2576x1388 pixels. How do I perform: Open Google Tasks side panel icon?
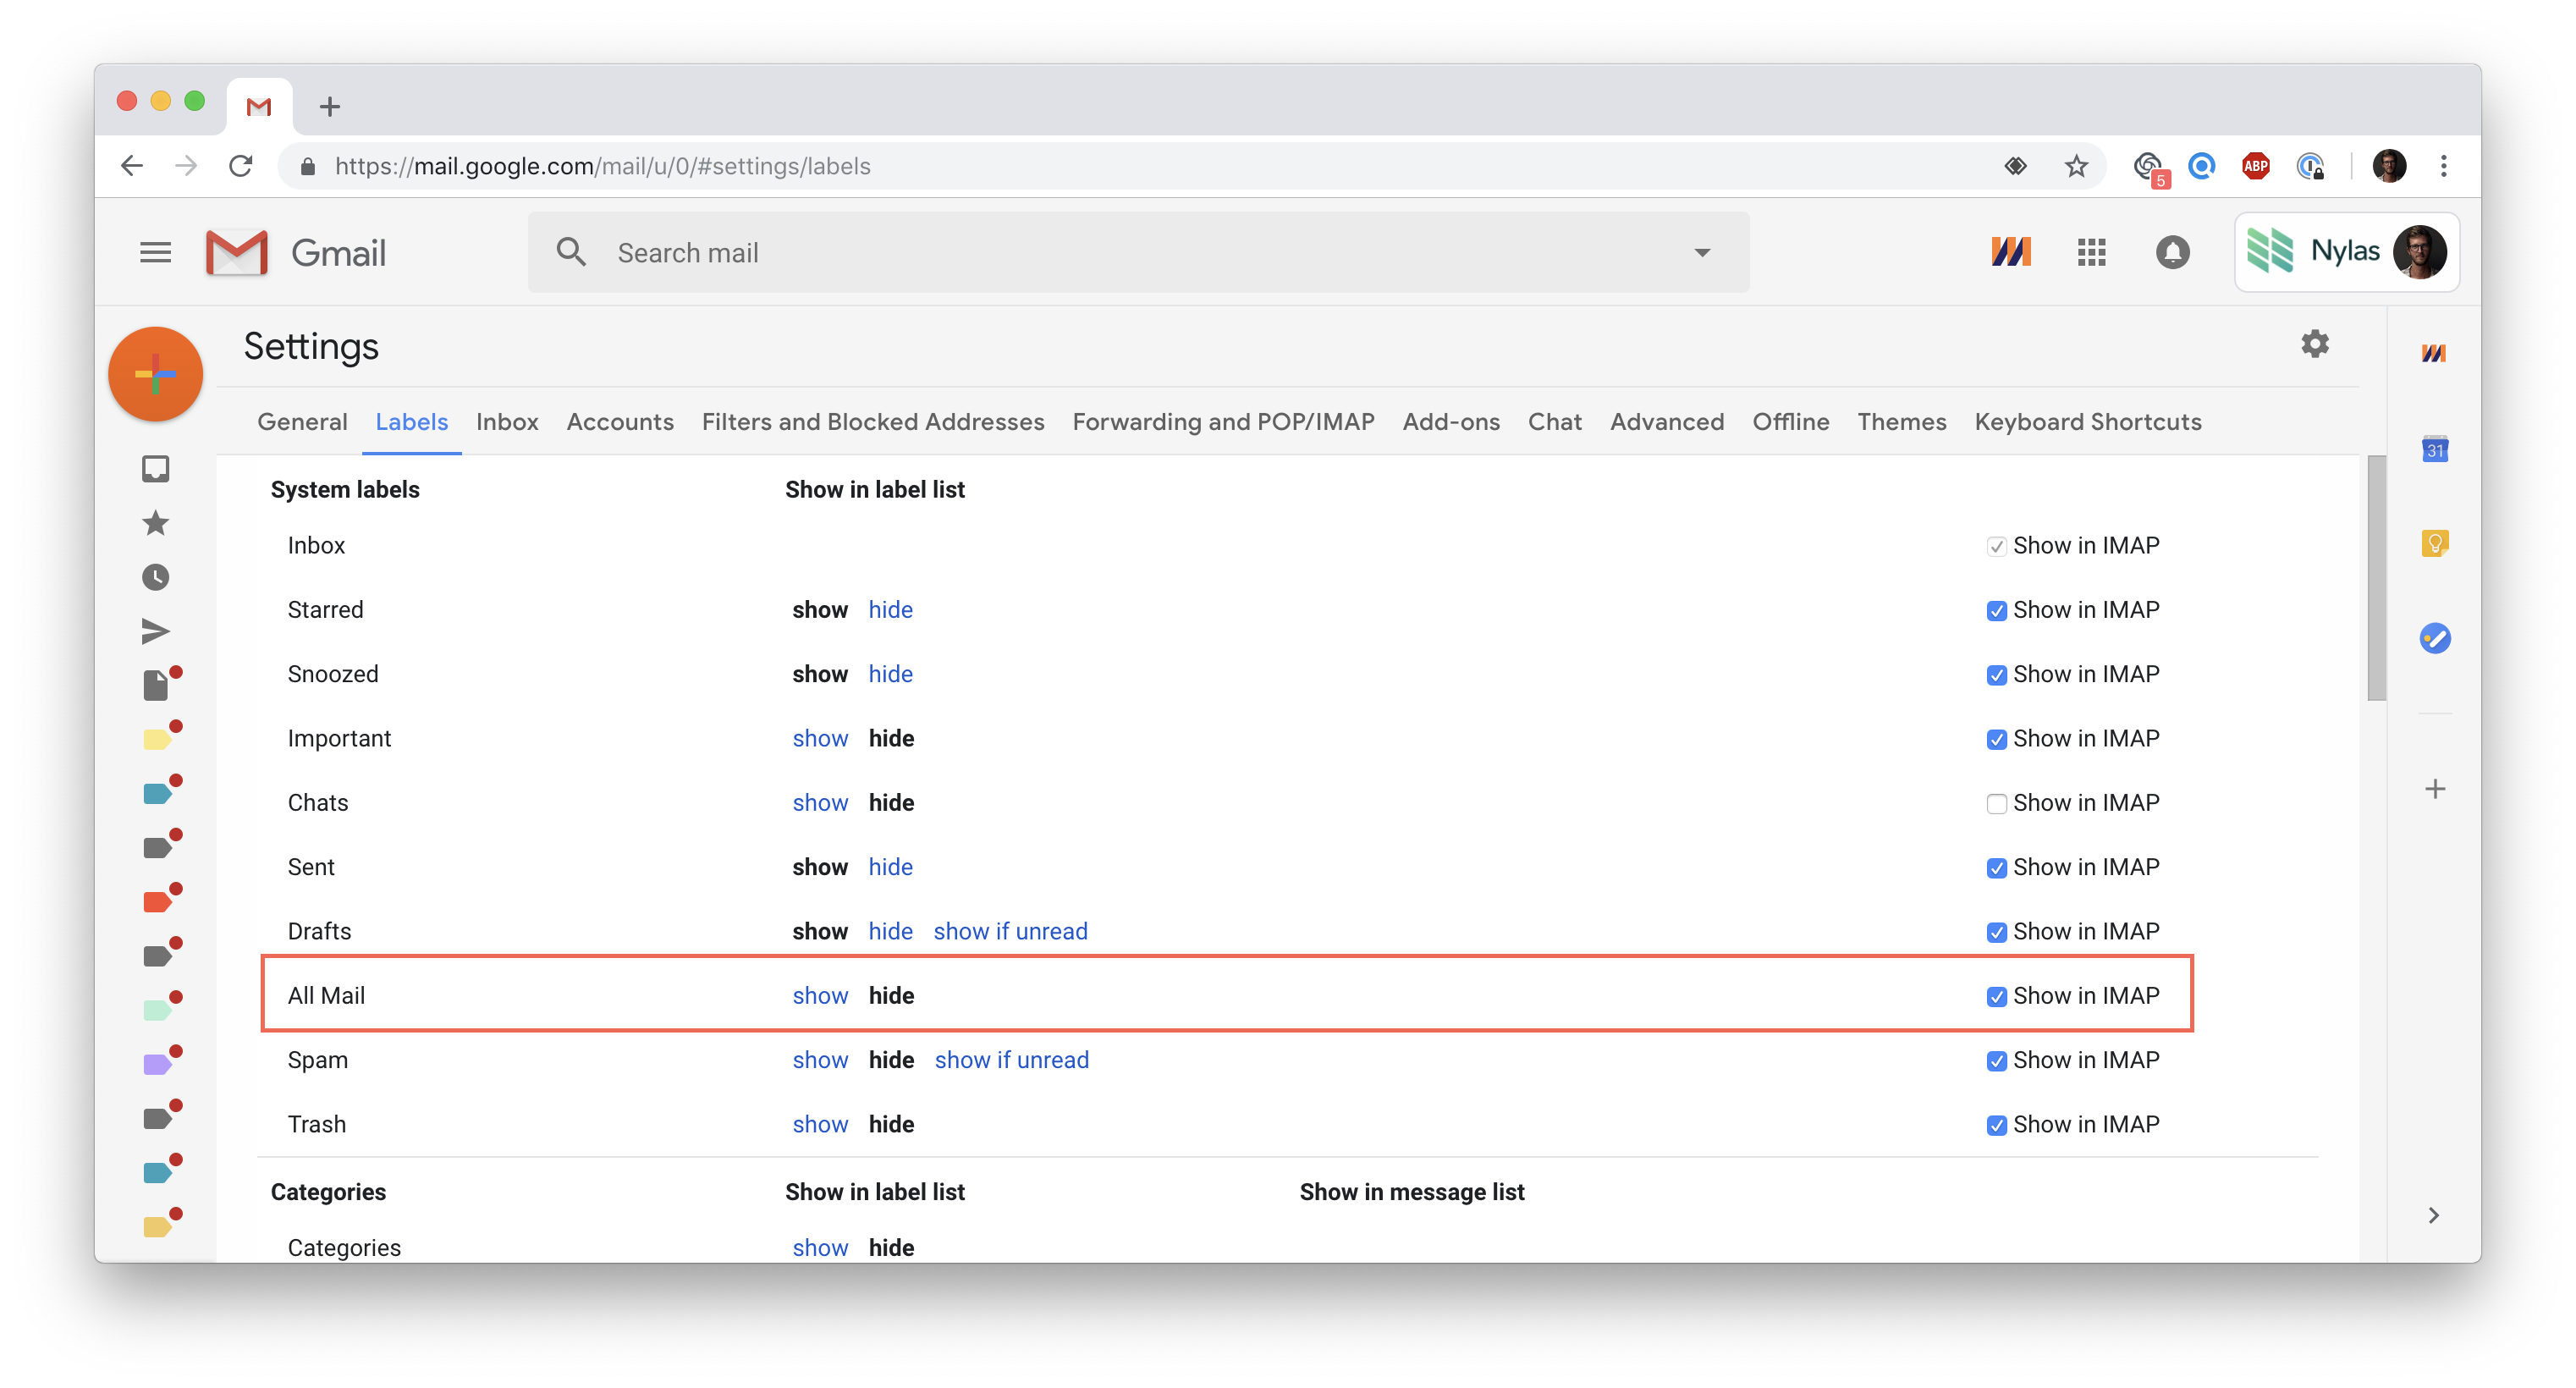[x=2434, y=637]
